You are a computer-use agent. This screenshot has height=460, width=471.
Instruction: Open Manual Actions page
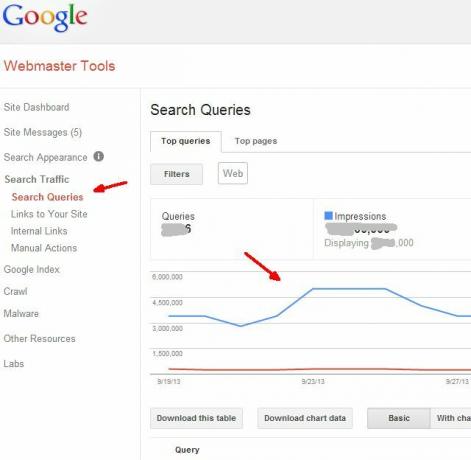click(44, 248)
